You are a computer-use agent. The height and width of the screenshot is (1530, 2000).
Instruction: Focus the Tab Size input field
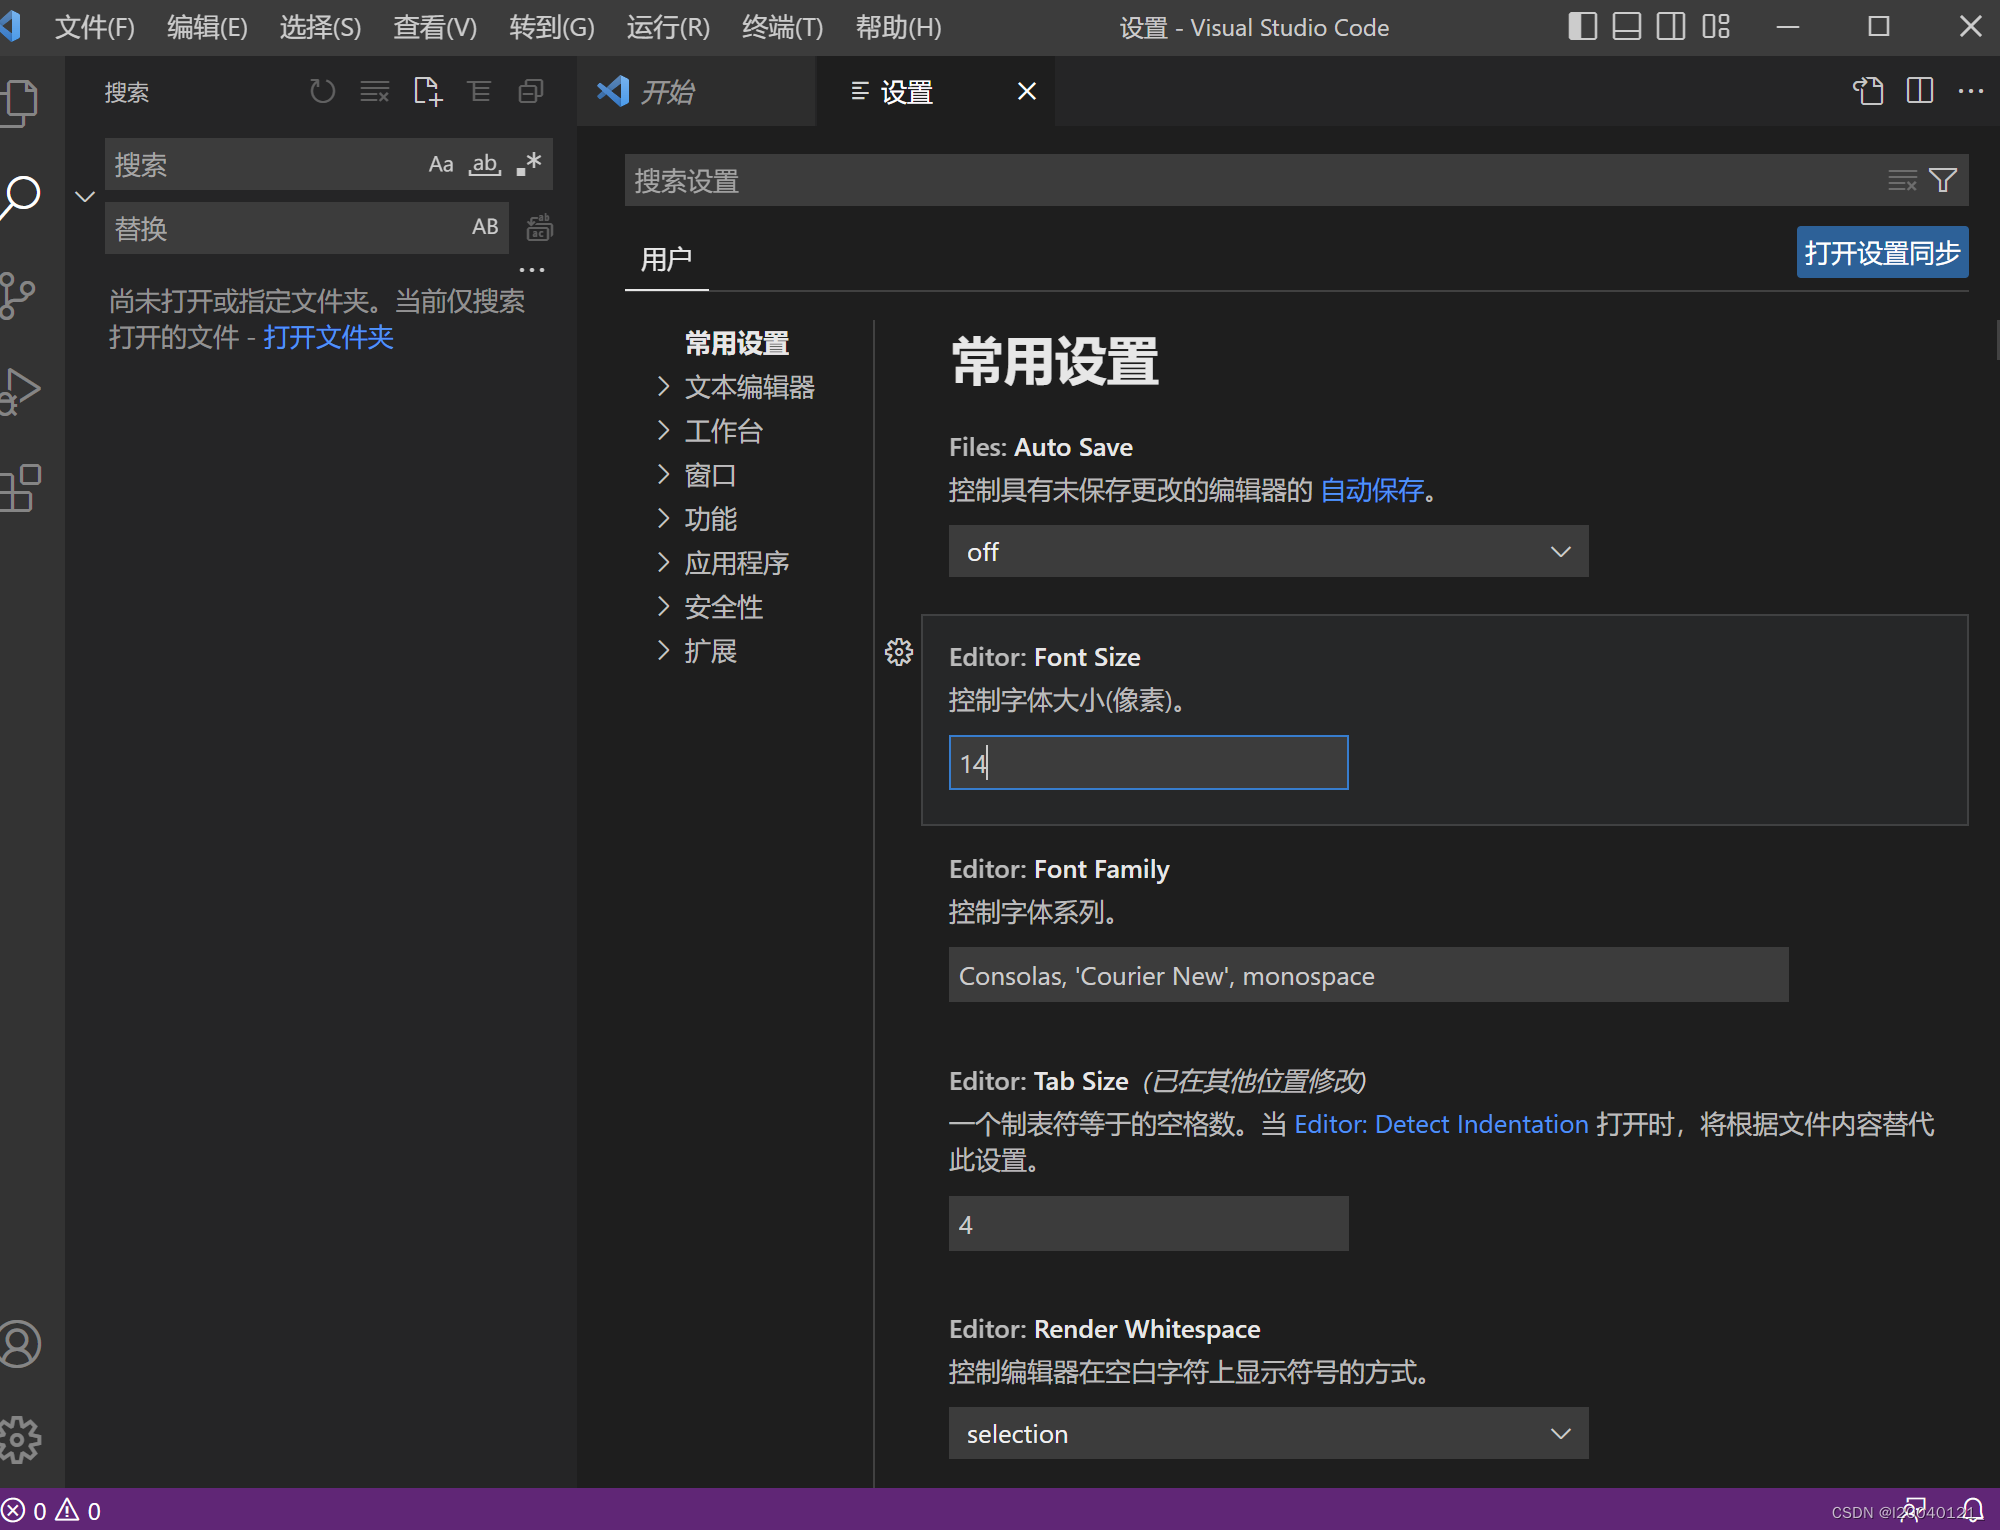[1148, 1224]
